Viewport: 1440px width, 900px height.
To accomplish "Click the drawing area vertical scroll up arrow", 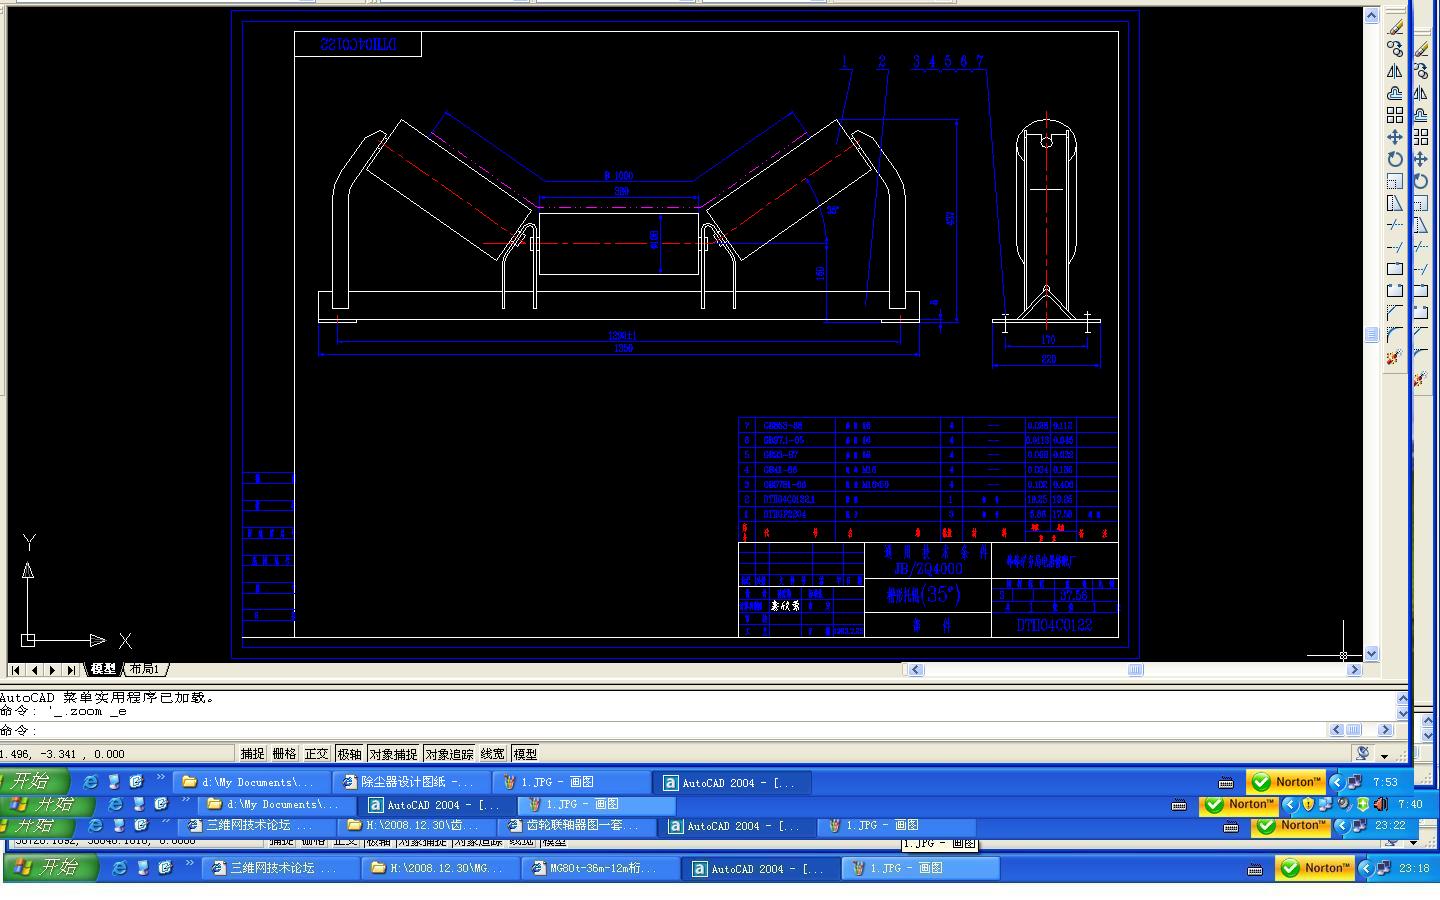I will coord(1371,15).
